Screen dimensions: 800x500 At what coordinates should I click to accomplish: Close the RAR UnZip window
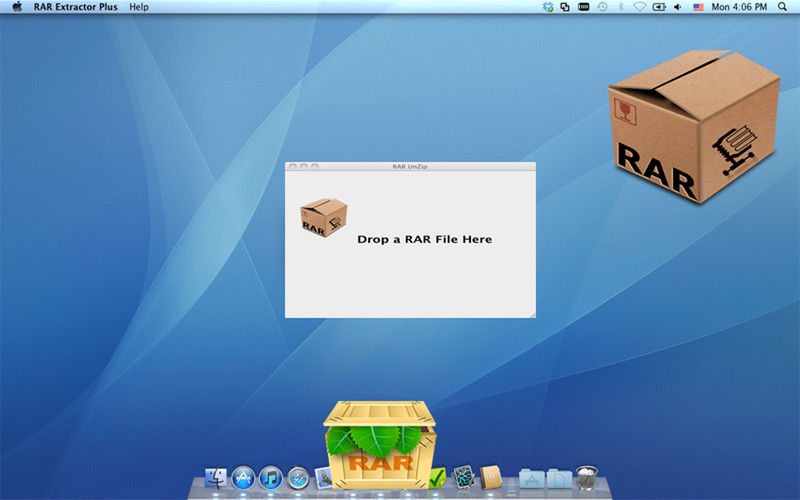pyautogui.click(x=293, y=166)
